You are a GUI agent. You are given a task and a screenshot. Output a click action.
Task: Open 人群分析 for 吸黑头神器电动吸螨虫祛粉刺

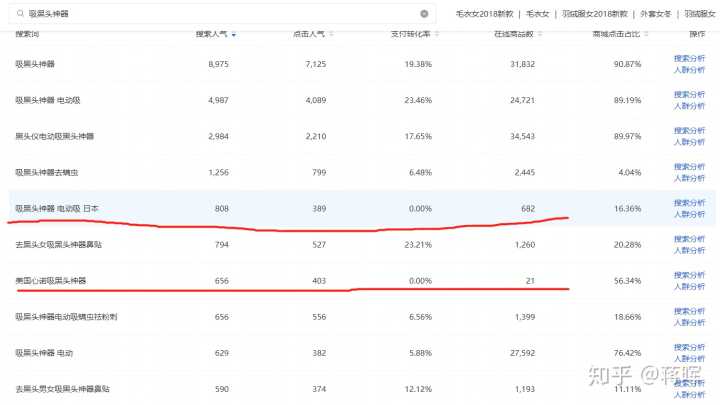tap(689, 322)
